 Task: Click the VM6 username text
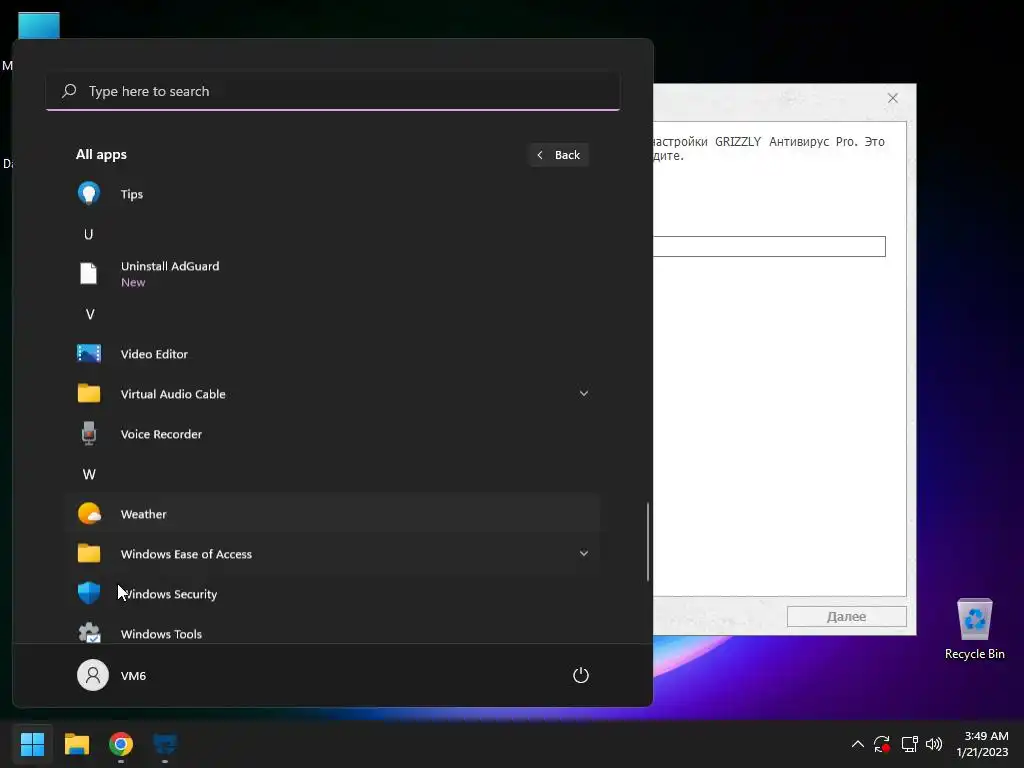[133, 676]
